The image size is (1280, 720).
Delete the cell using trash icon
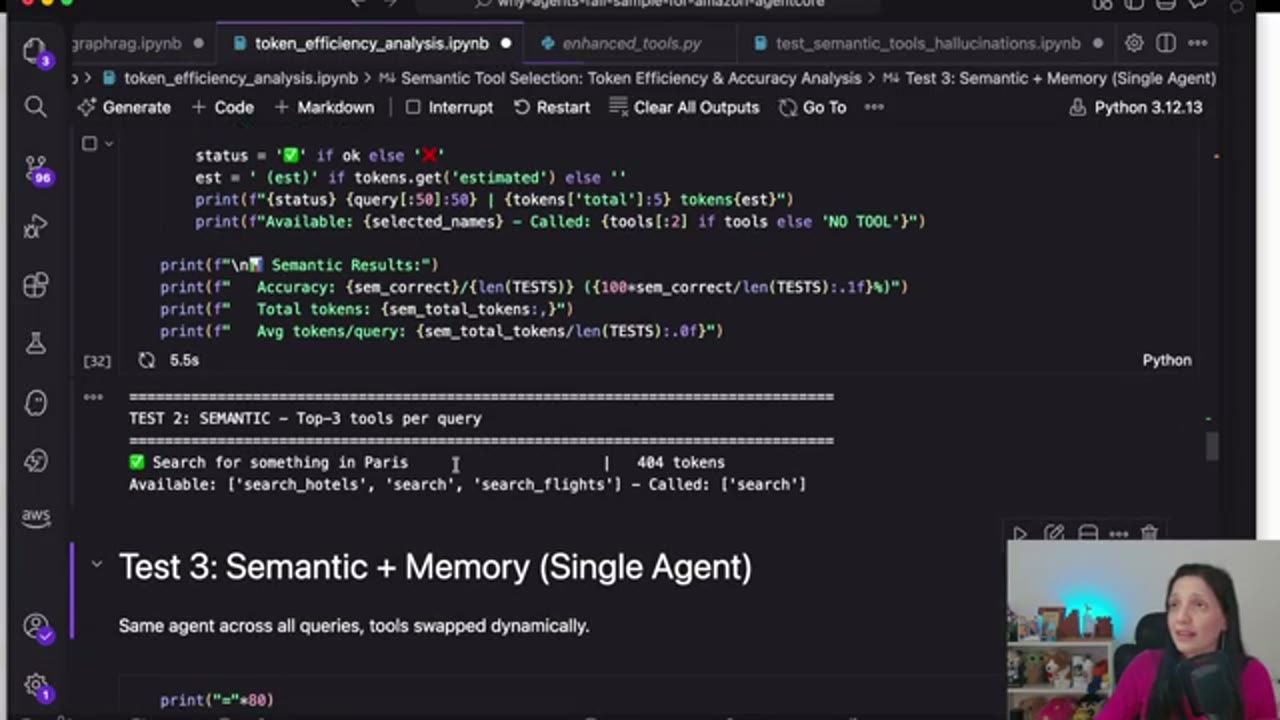click(1149, 534)
